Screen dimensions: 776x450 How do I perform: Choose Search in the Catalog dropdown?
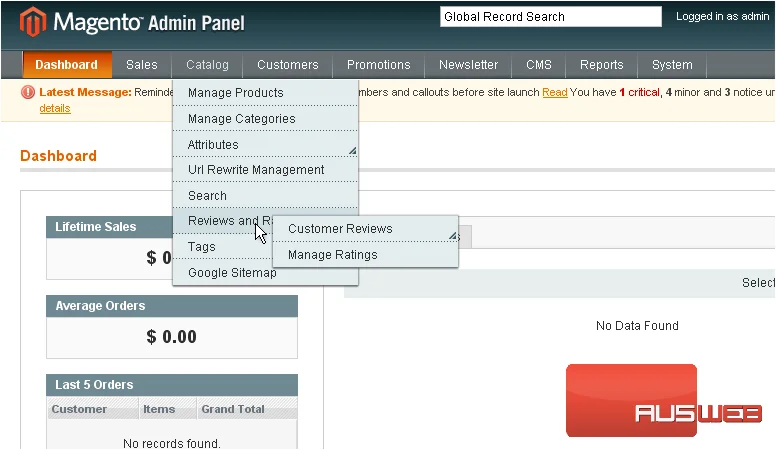265,196
